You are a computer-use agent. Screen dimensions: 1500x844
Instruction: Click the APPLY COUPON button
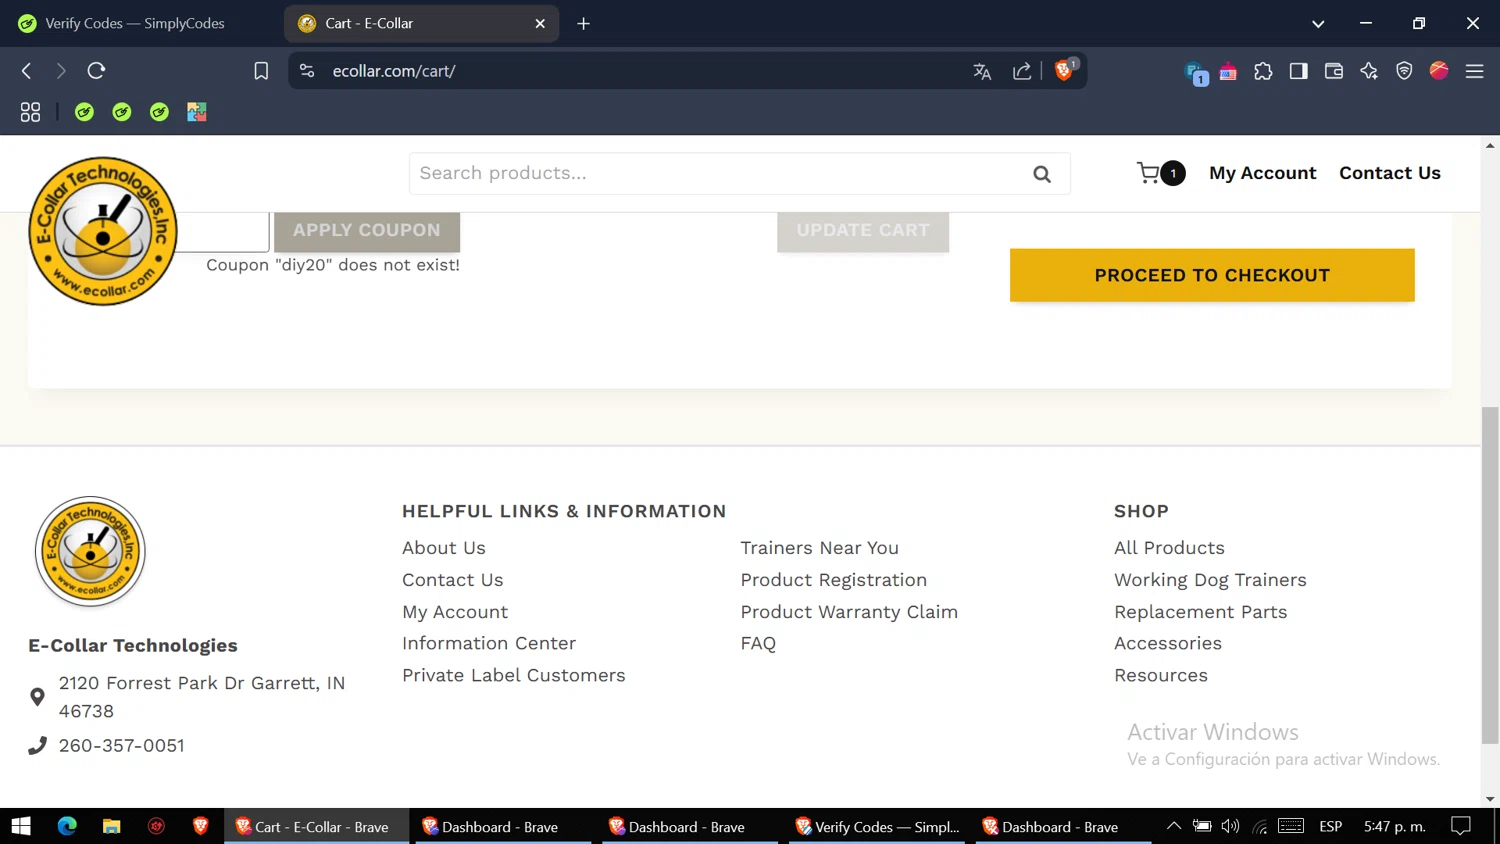coord(367,231)
